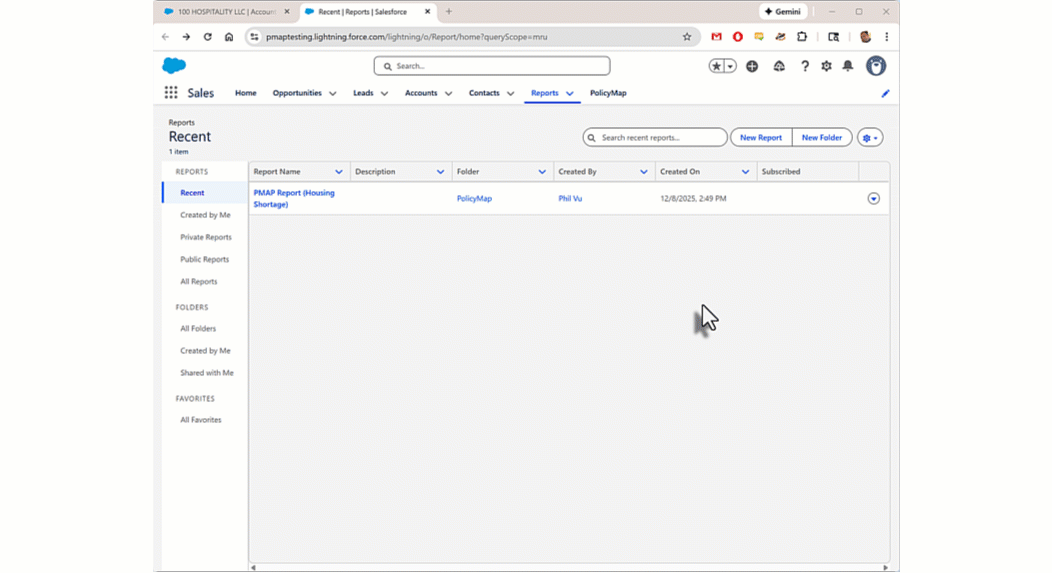
Task: Open the list view settings gear
Action: pyautogui.click(x=870, y=138)
